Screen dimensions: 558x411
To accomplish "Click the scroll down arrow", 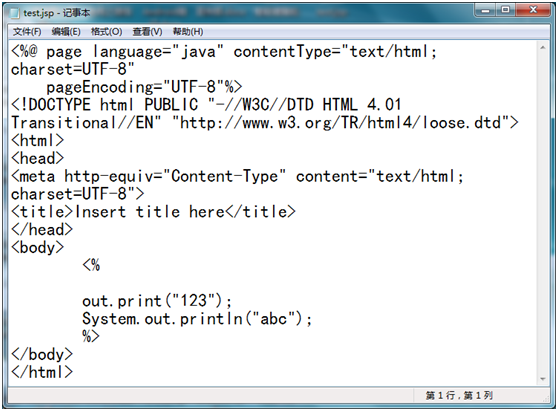I will 543,379.
